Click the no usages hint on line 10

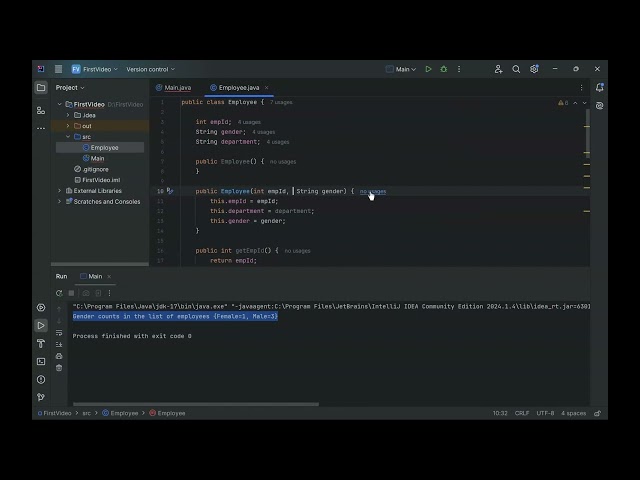[373, 191]
